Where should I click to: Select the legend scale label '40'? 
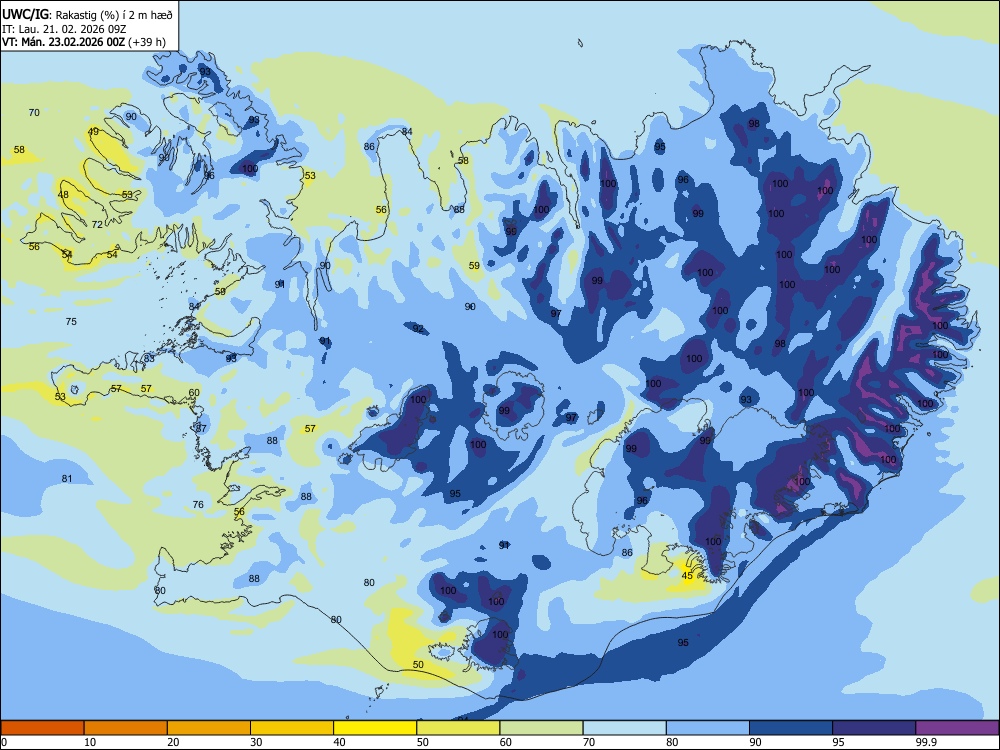(x=339, y=742)
